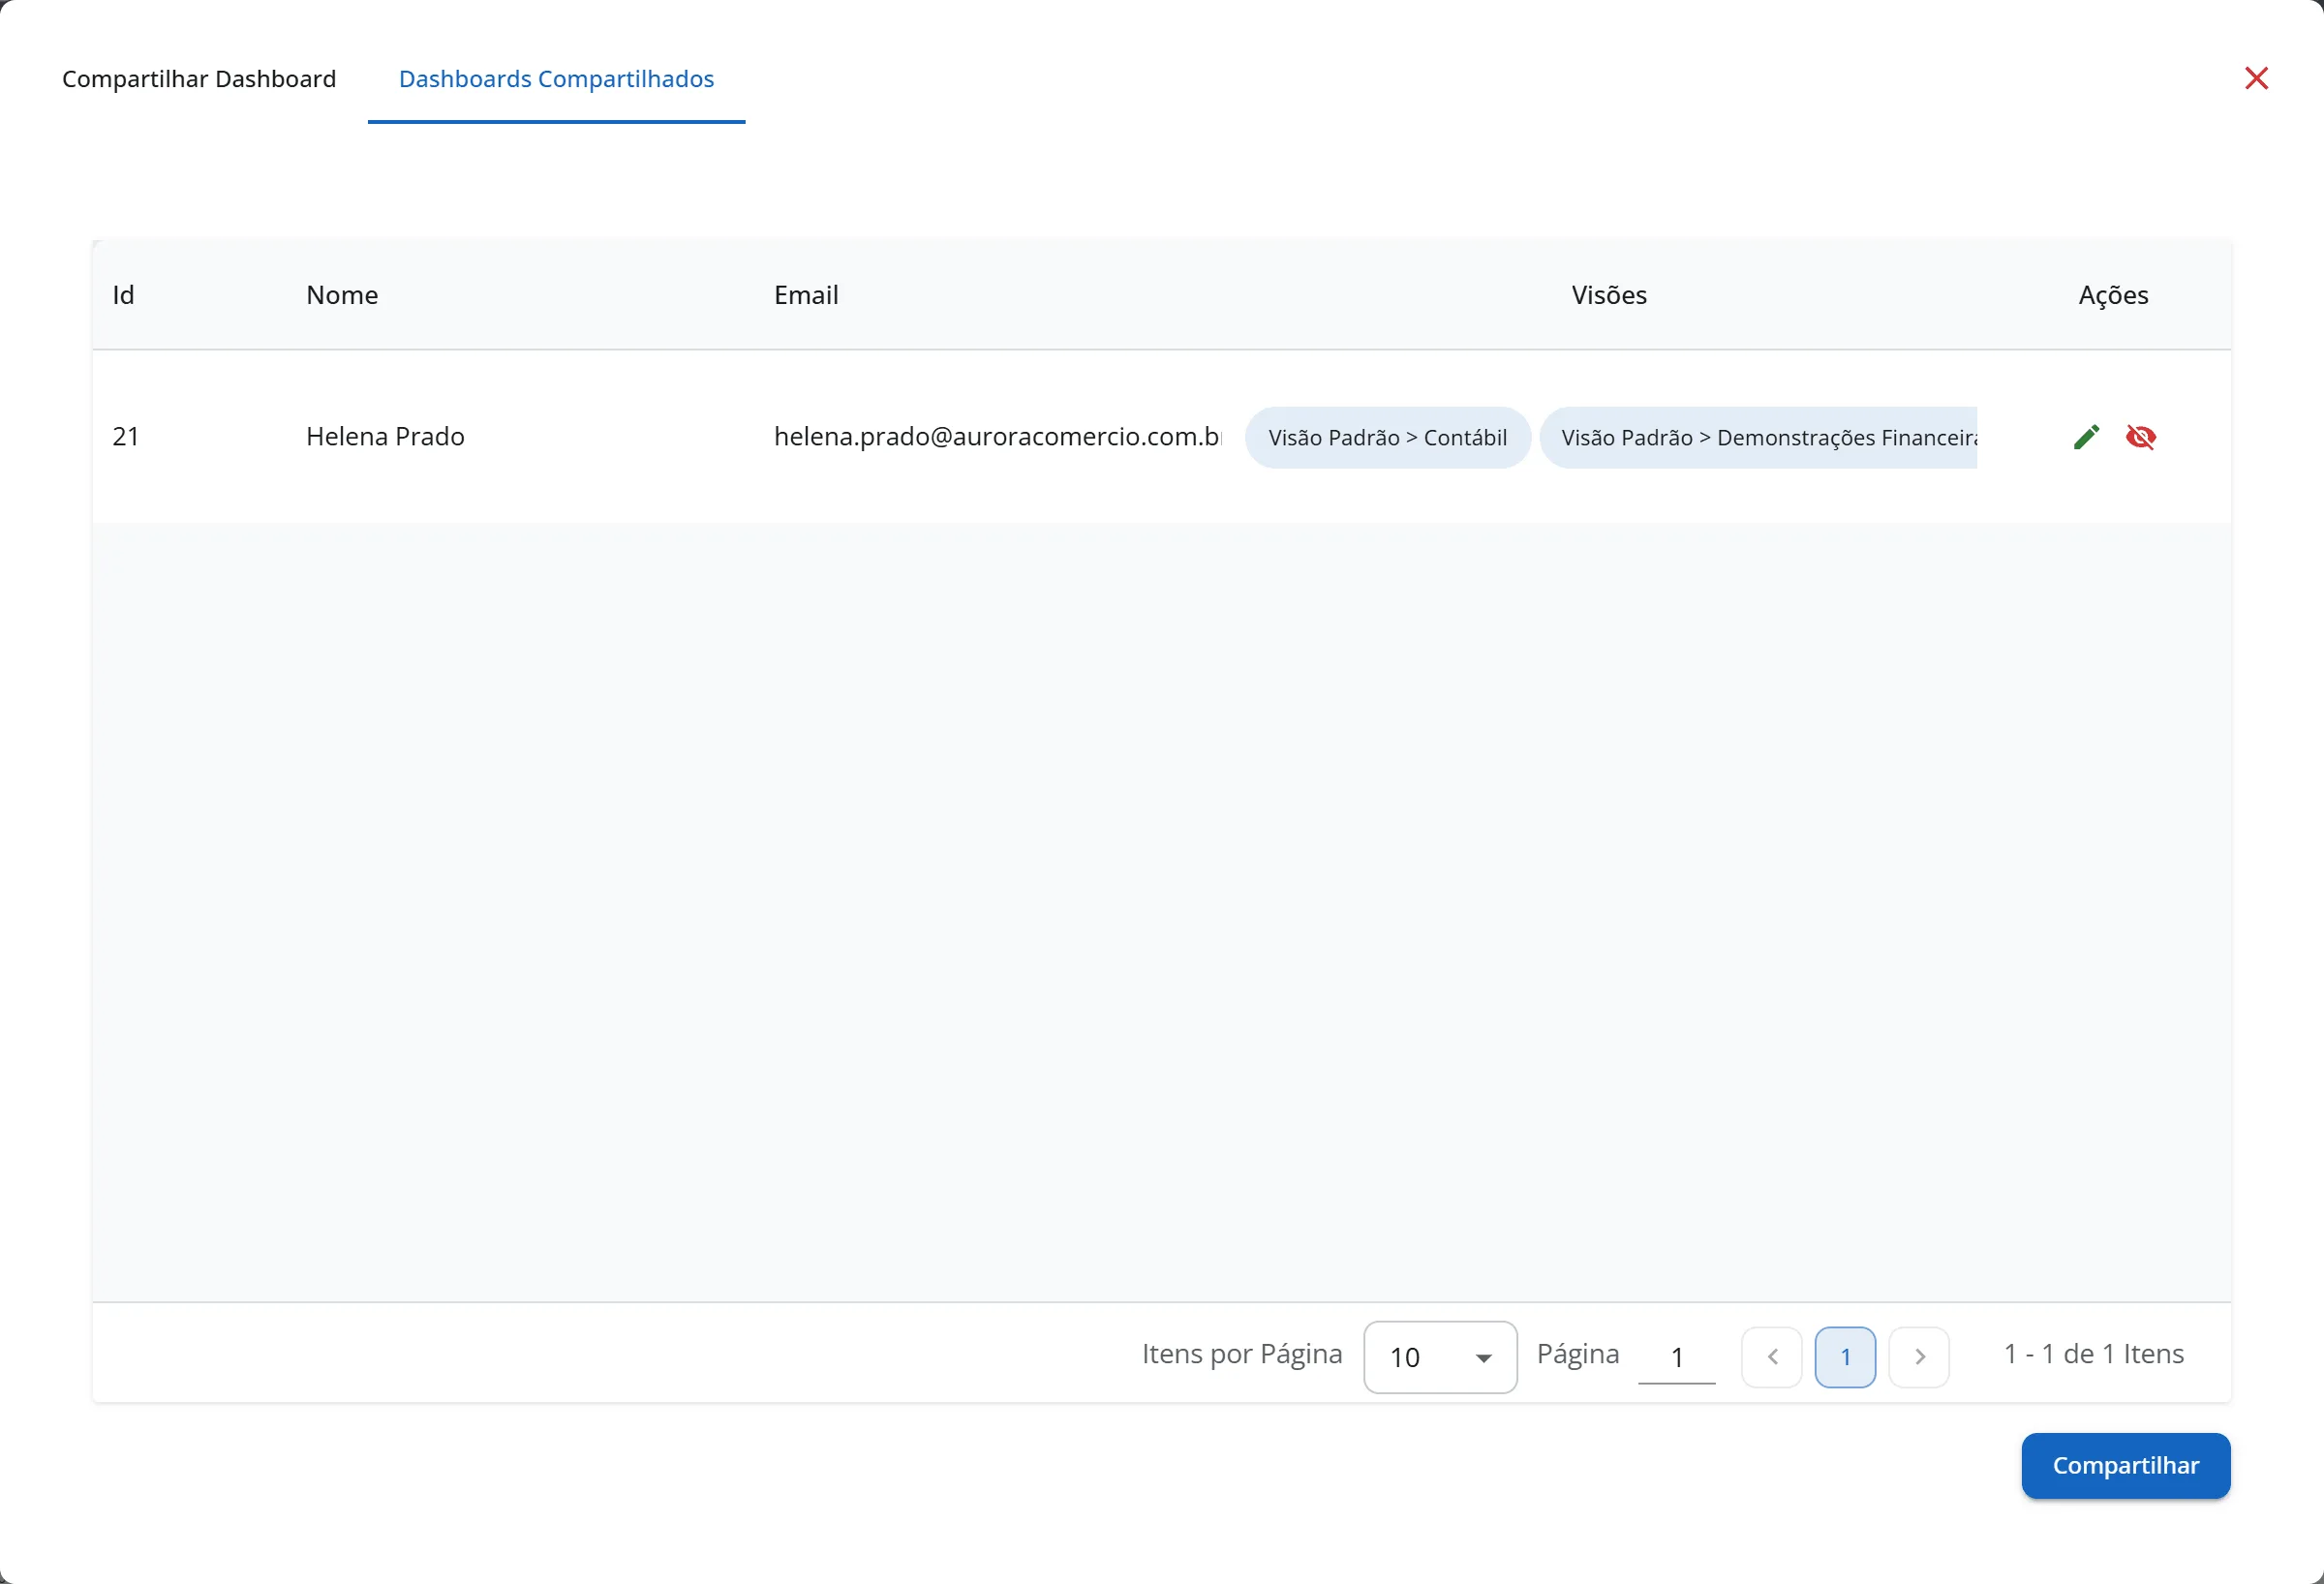2324x1584 pixels.
Task: Click the Email column header
Action: pos(806,295)
